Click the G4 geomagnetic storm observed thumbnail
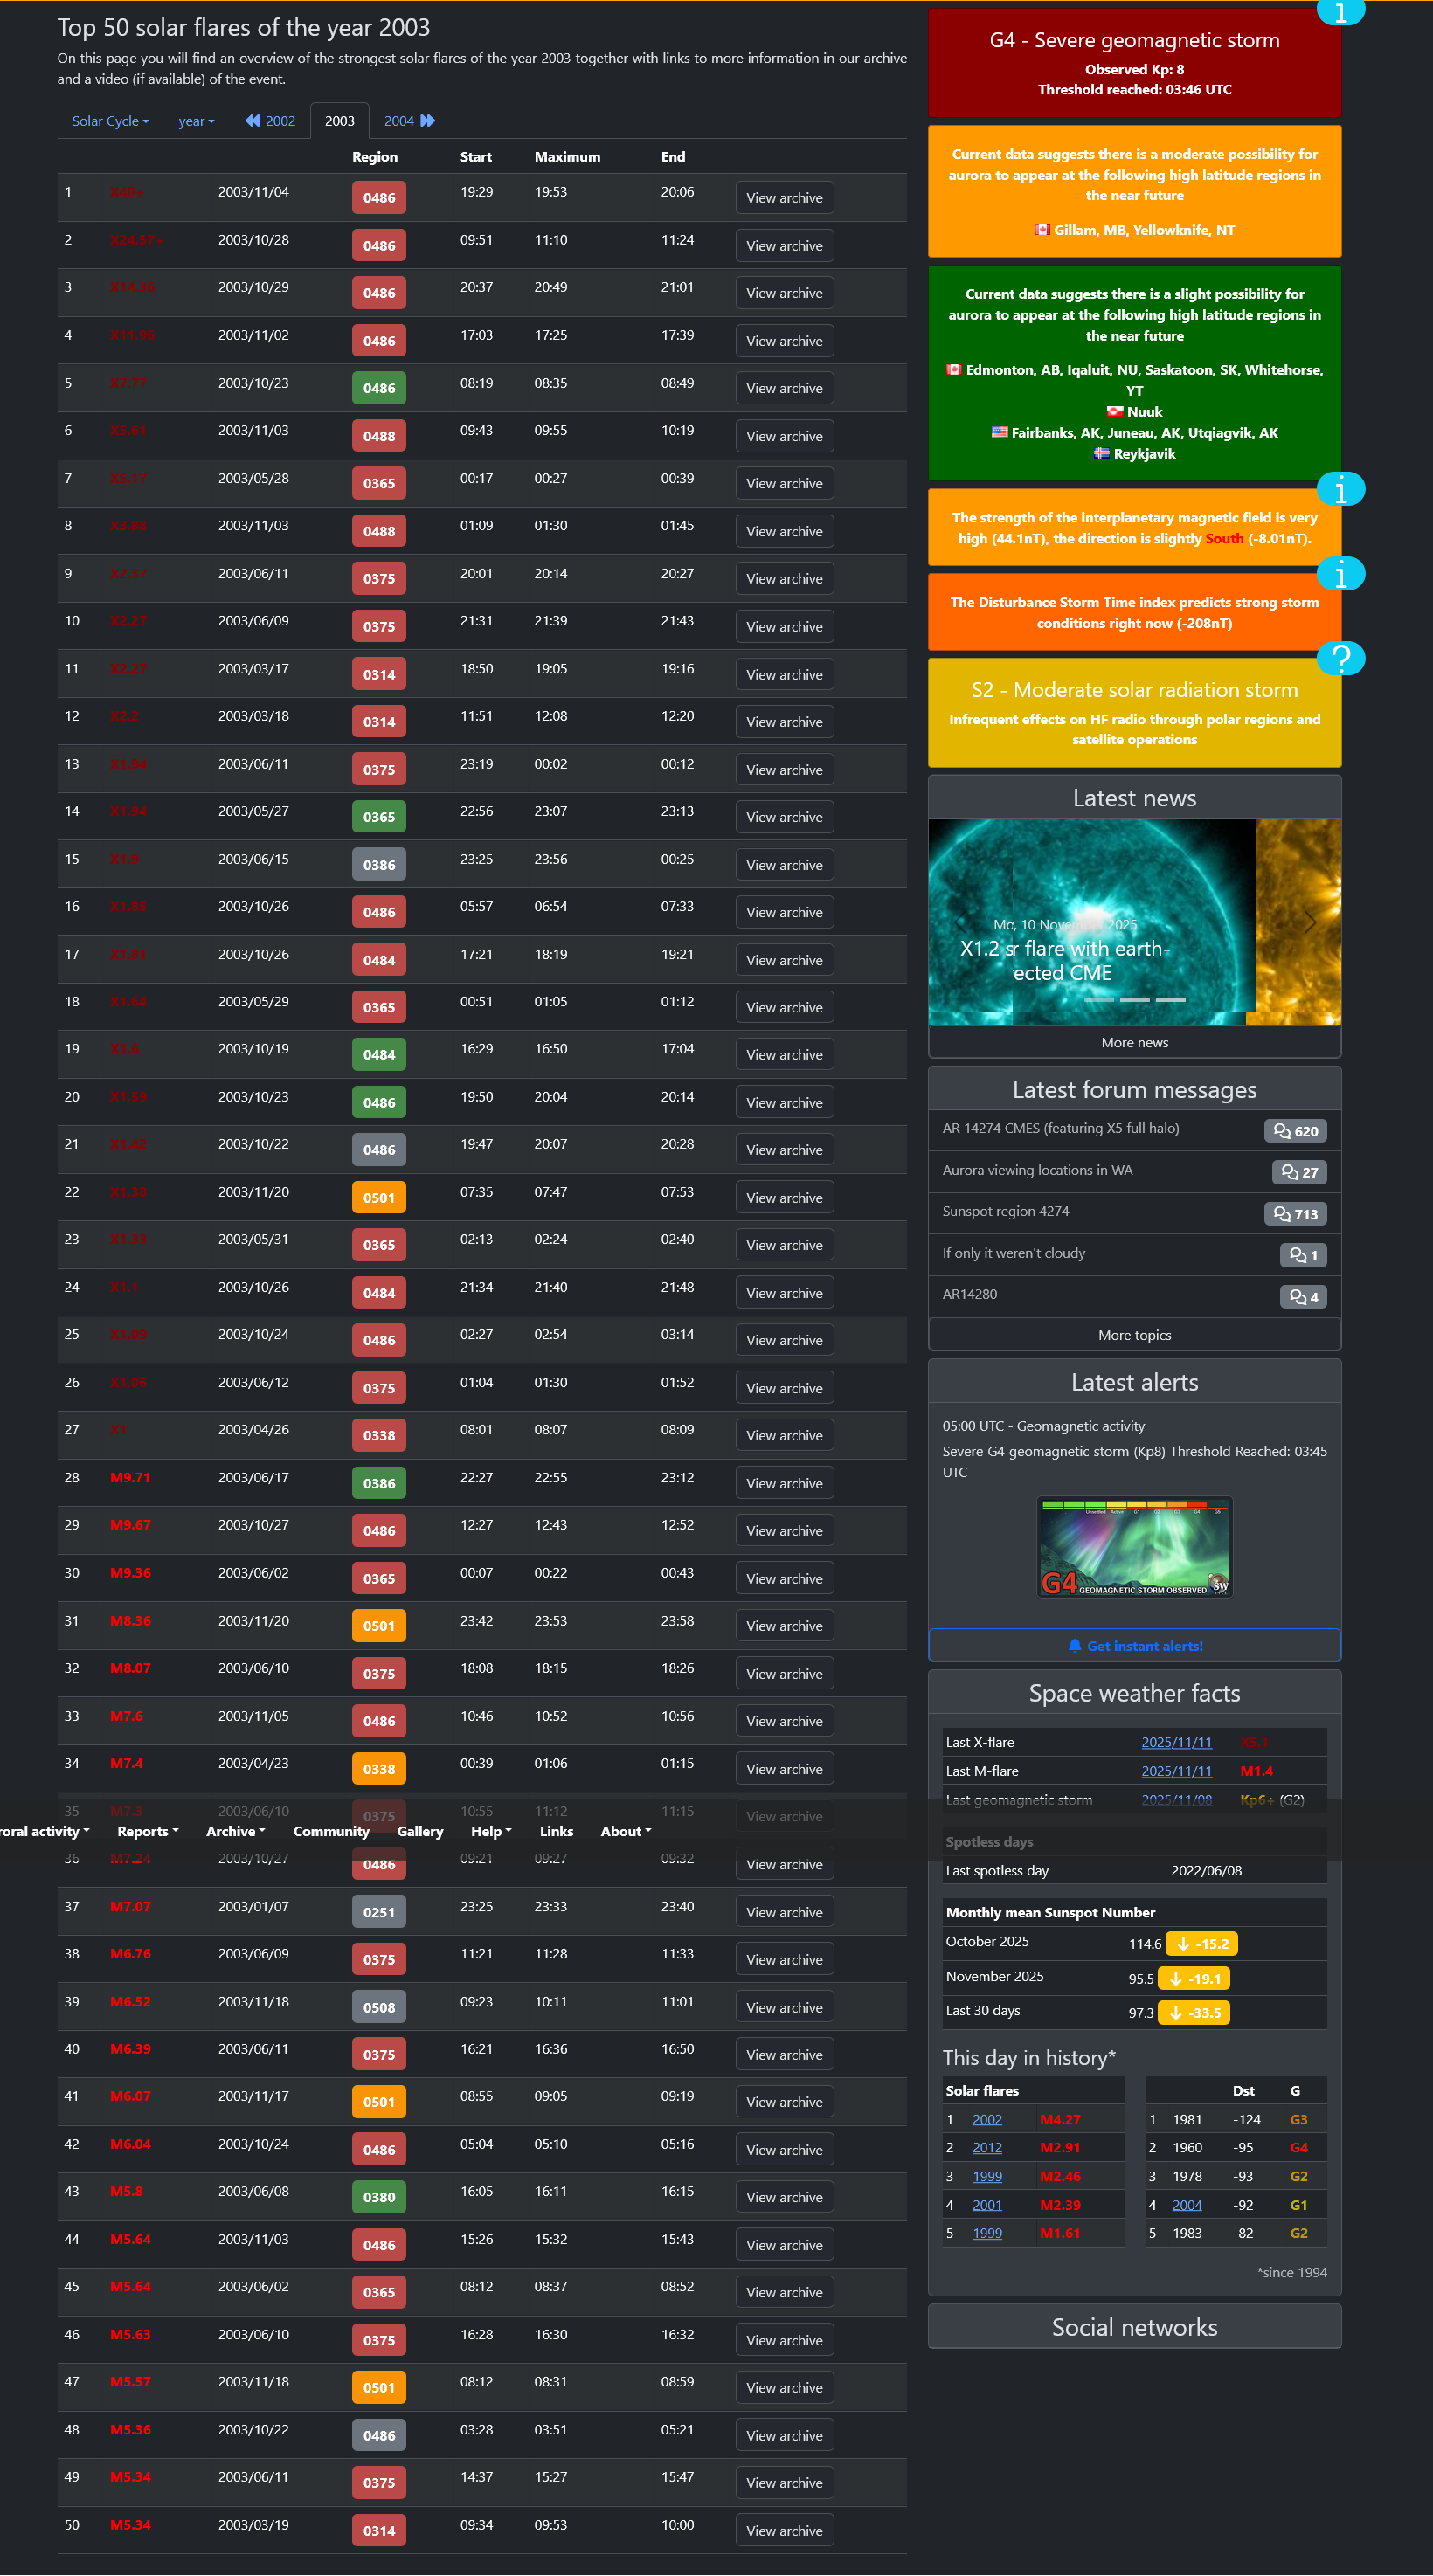Image resolution: width=1433 pixels, height=2576 pixels. point(1135,1547)
